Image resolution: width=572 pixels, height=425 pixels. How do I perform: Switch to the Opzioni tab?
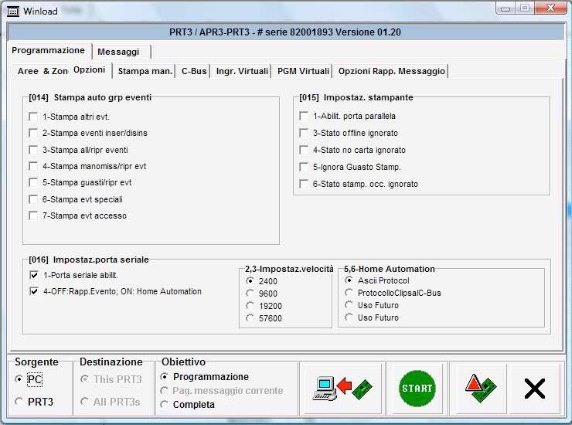click(x=89, y=70)
